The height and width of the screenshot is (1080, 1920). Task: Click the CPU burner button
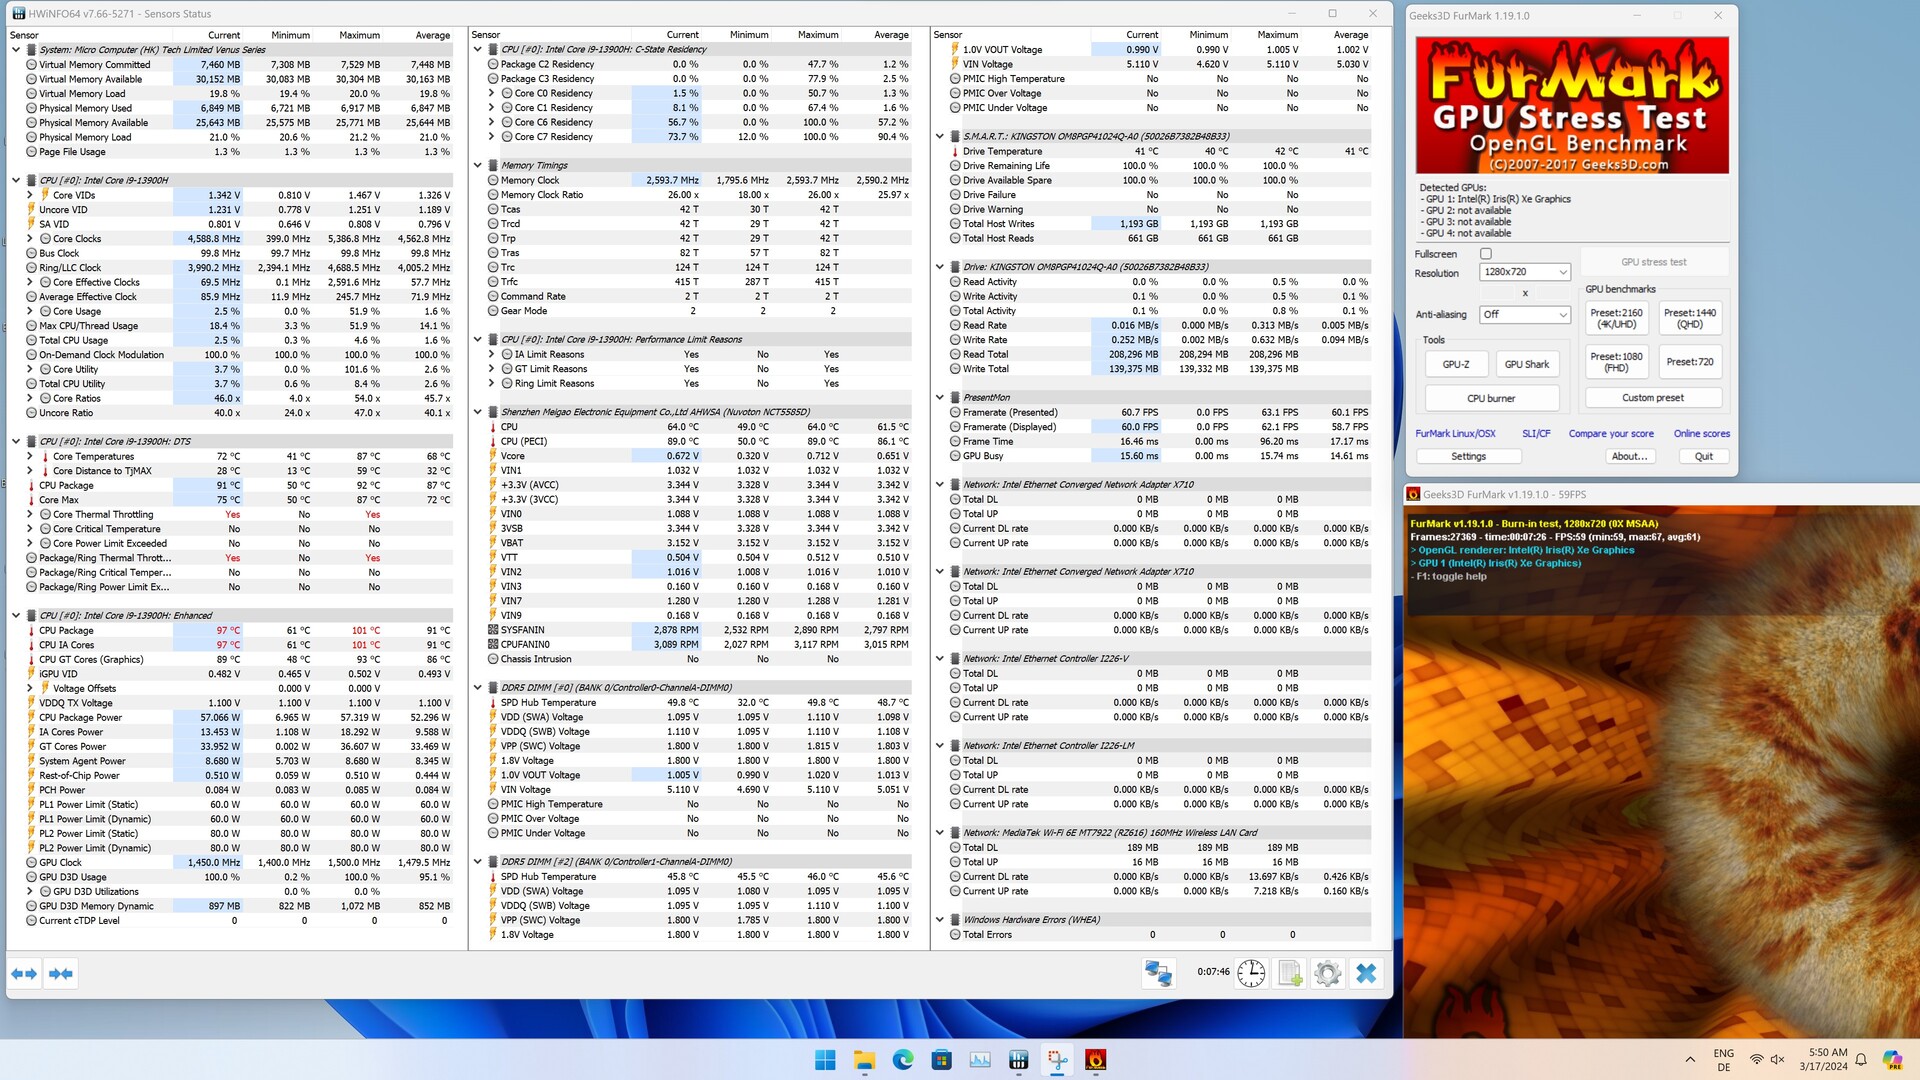1491,399
